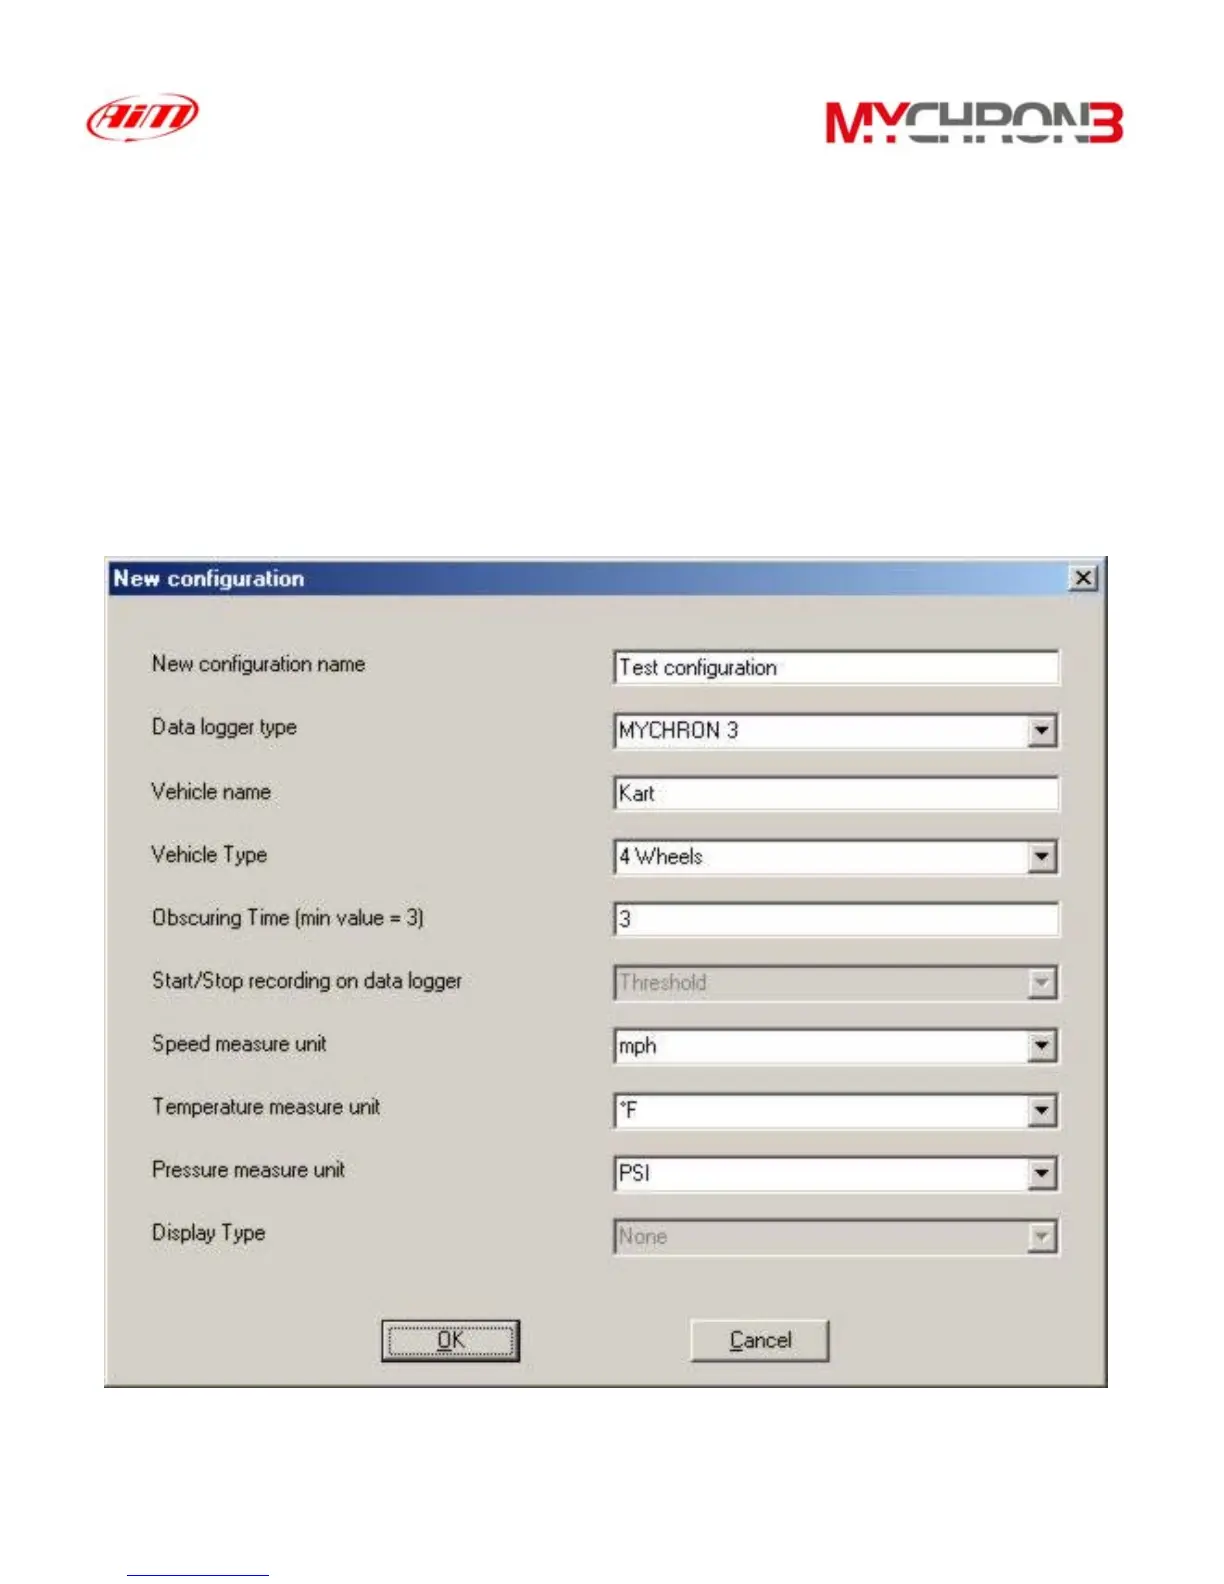Click the disabled Start/Stop recording dropdown

[836, 983]
